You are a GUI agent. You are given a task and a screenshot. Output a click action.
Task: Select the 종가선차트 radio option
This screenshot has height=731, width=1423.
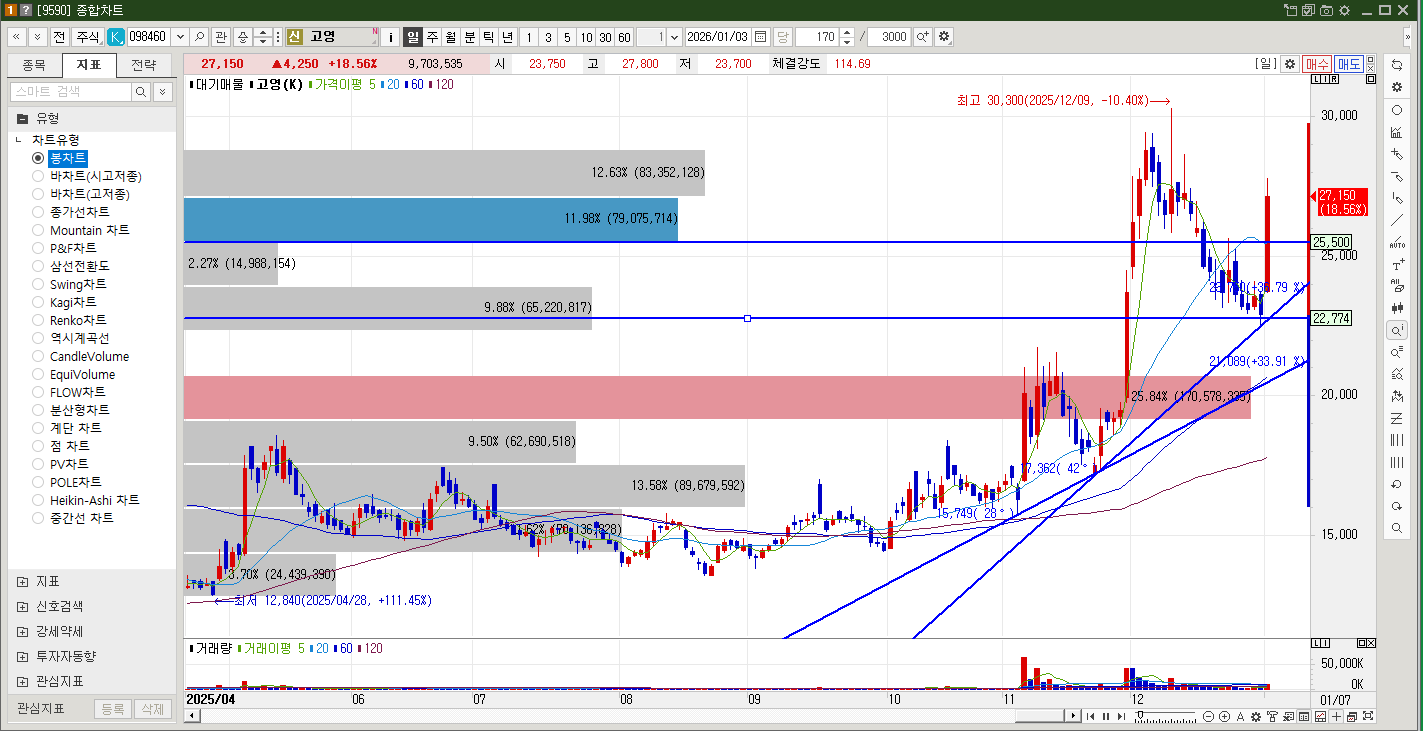point(38,212)
